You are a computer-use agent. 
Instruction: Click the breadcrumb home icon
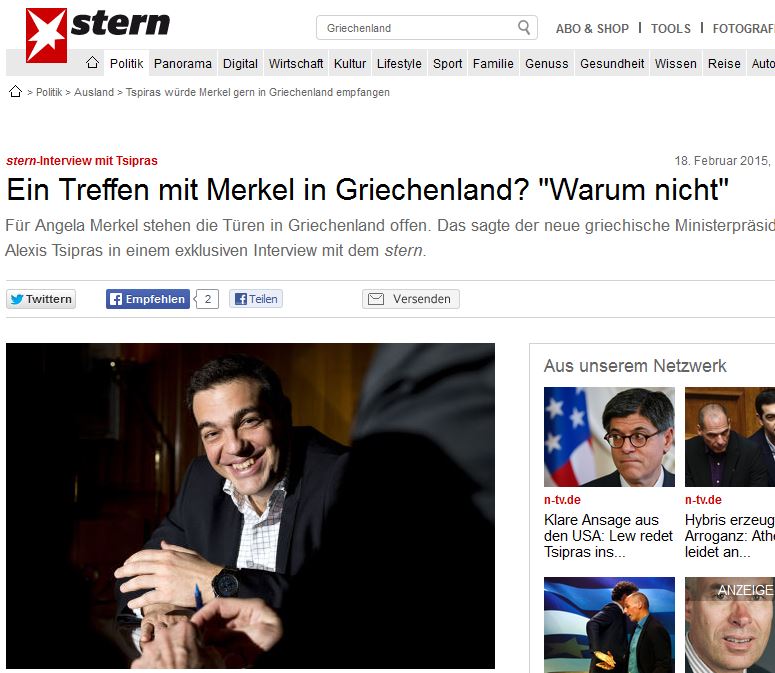(15, 91)
